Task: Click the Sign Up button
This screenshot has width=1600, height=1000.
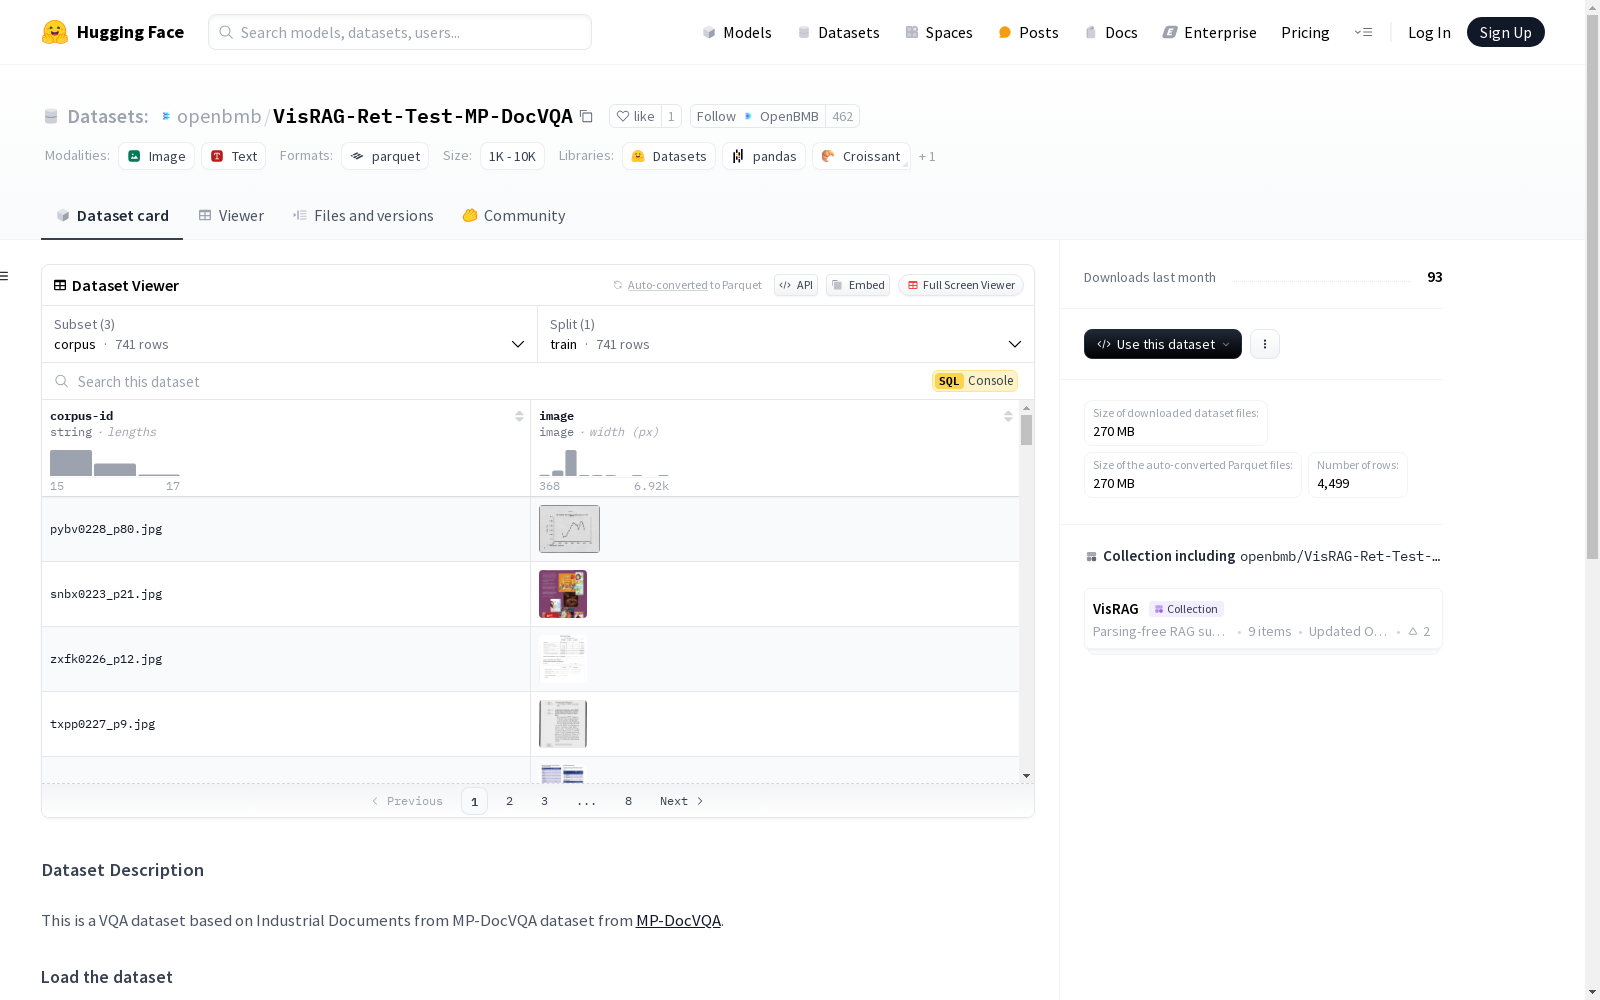Action: 1505,32
